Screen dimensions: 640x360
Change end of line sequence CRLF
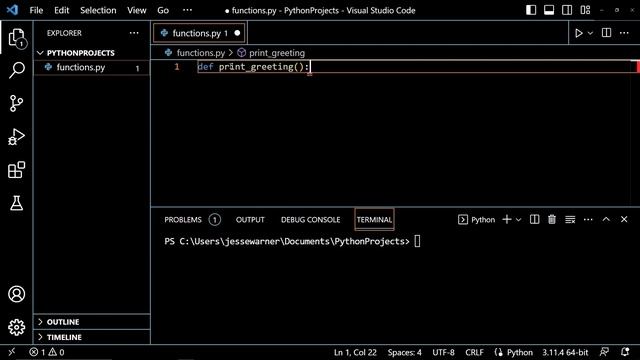pyautogui.click(x=474, y=352)
